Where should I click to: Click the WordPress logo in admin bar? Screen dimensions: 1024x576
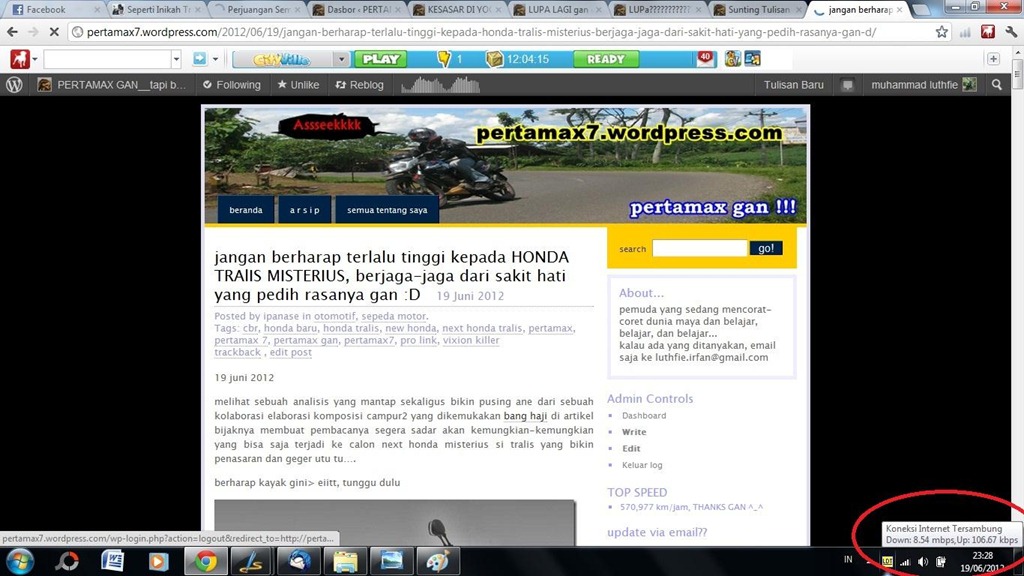[x=14, y=85]
